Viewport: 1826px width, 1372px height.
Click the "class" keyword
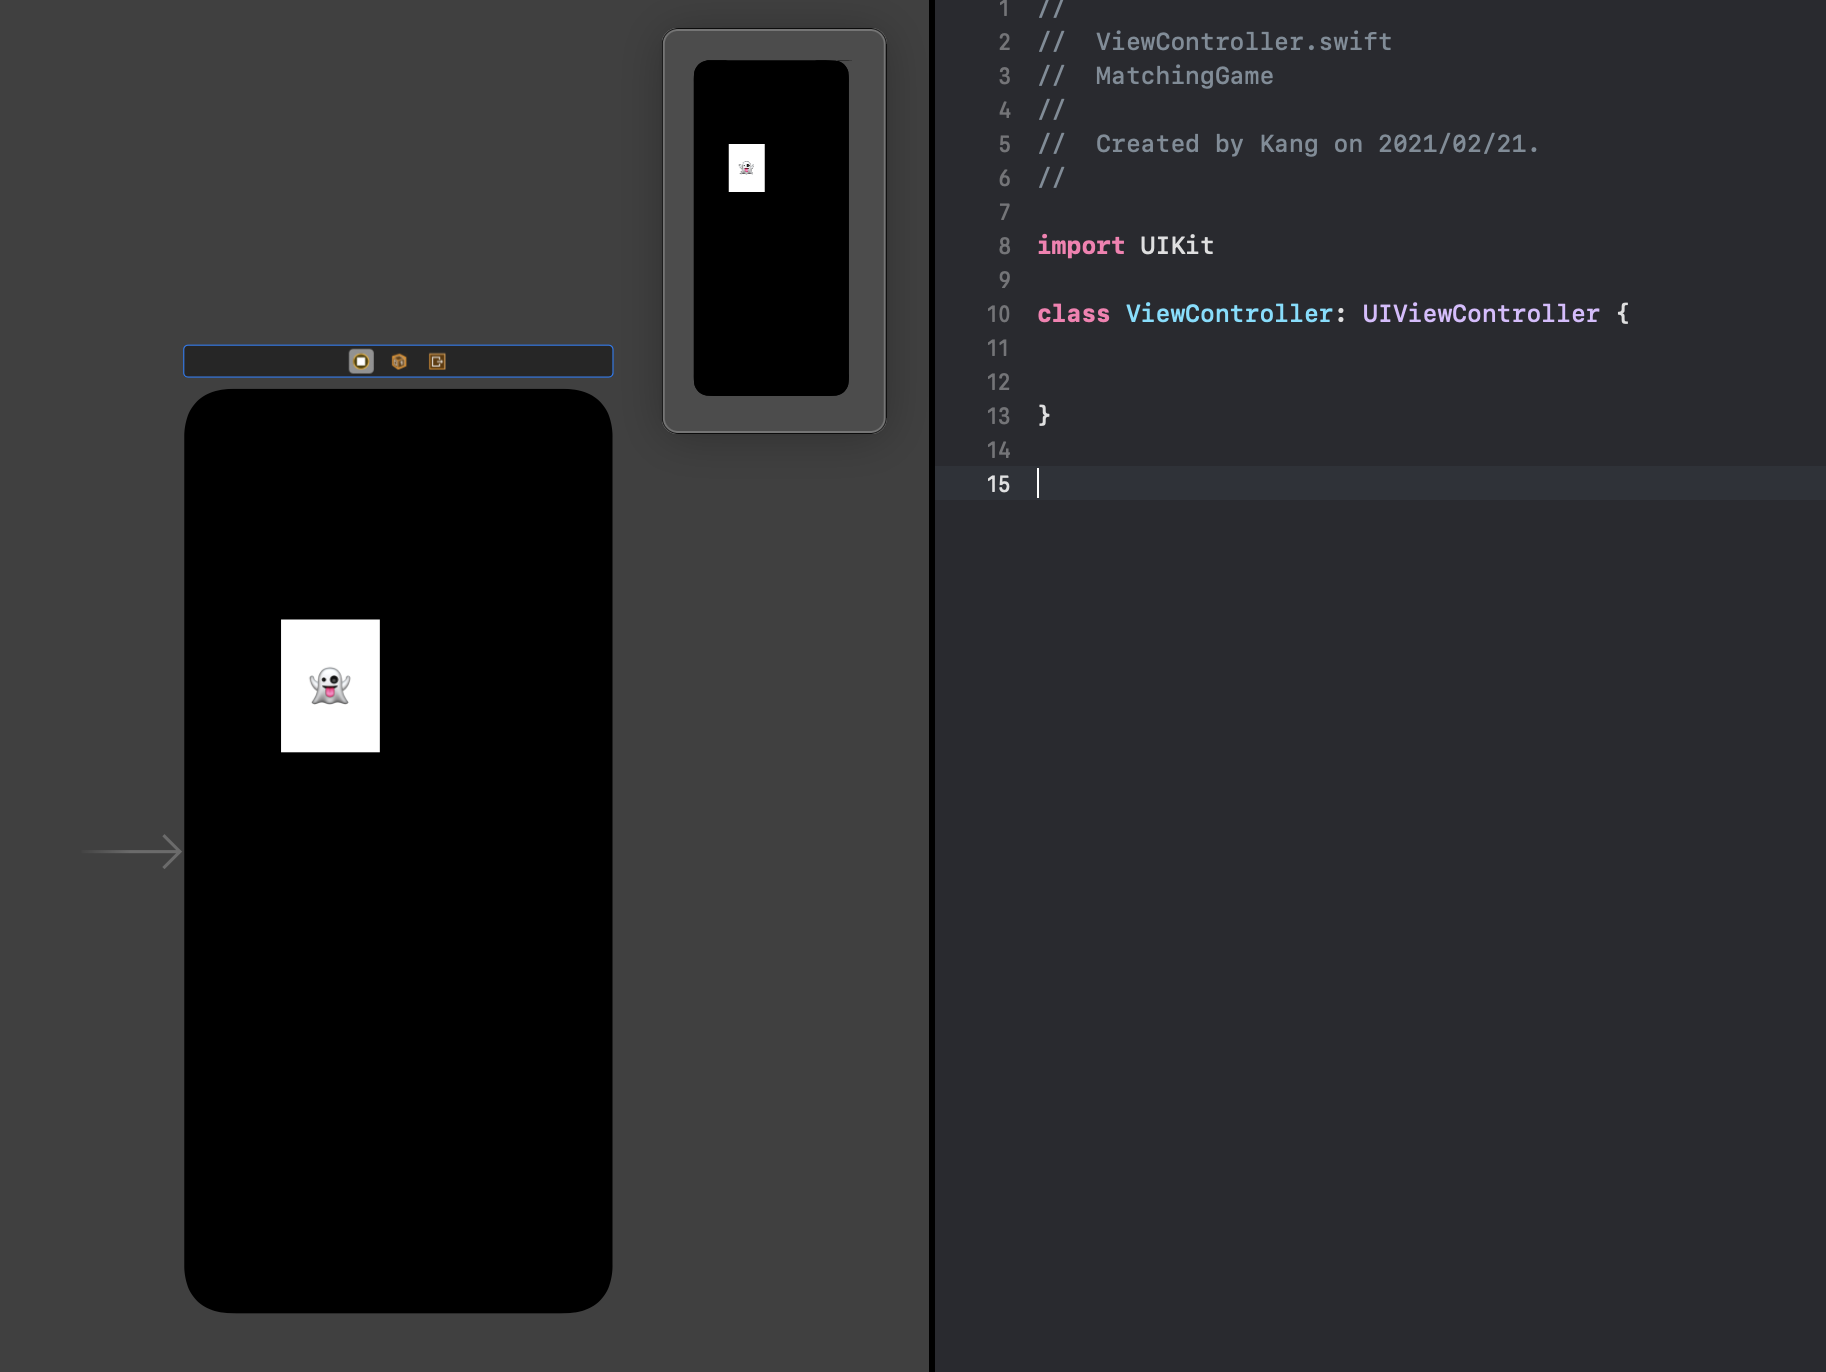[x=1073, y=314]
